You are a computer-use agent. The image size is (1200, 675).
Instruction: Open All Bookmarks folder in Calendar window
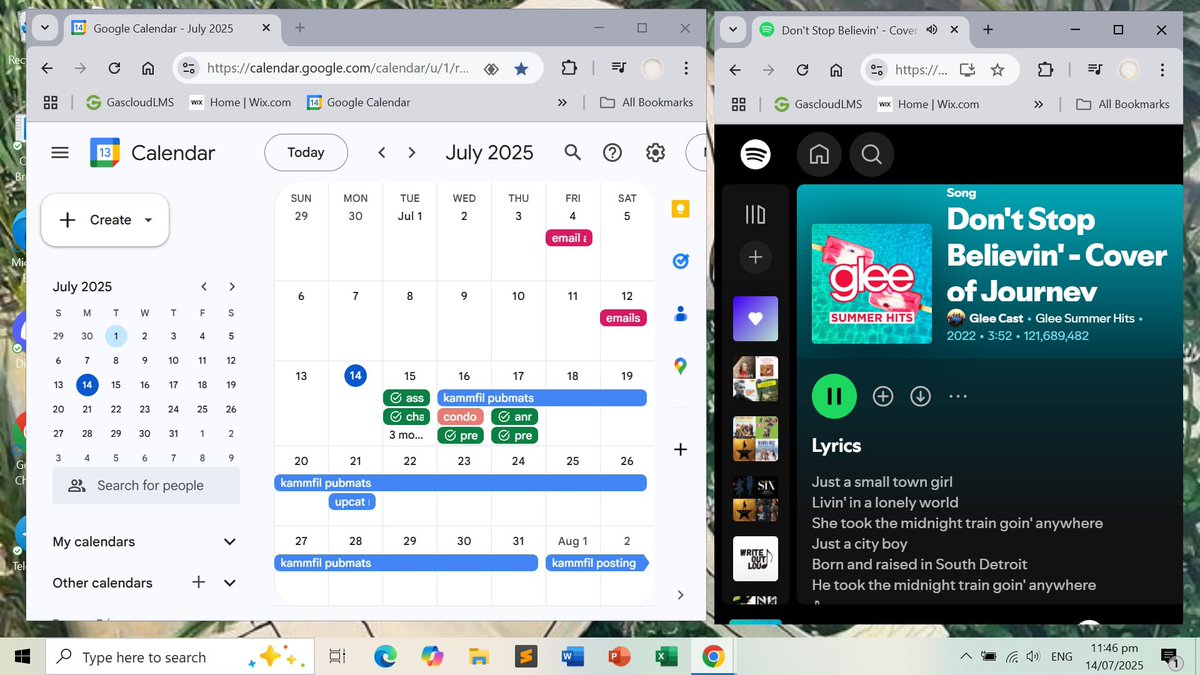coord(646,102)
